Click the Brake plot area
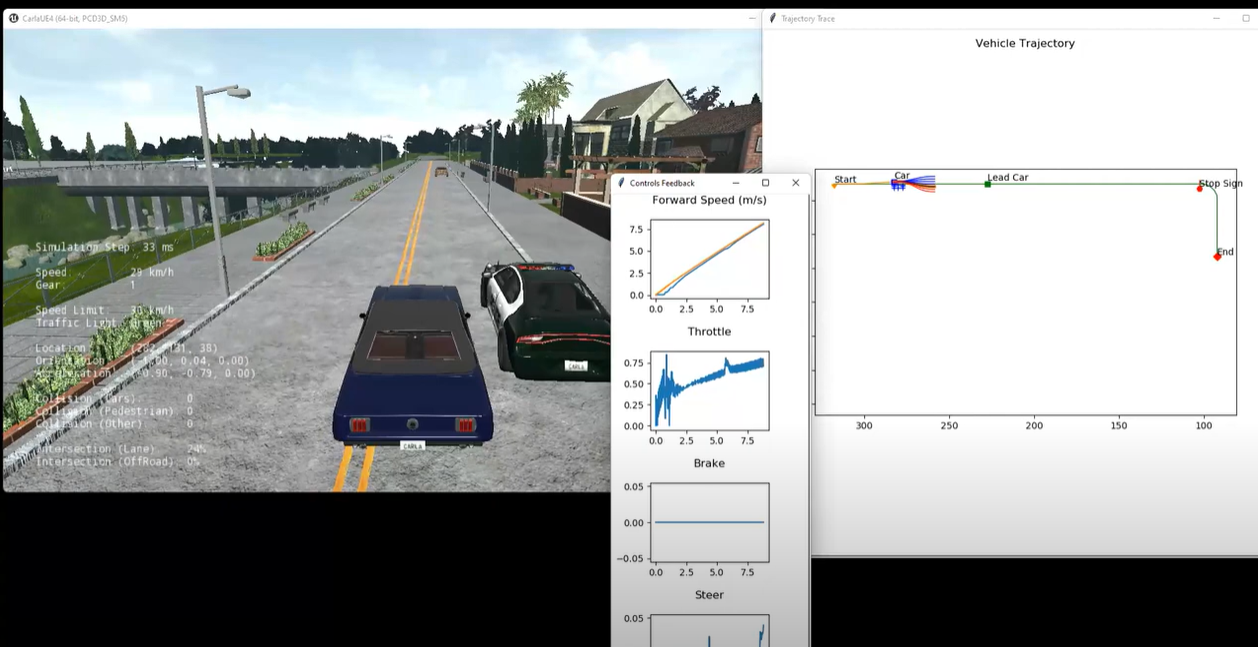This screenshot has height=647, width=1259. pos(709,522)
